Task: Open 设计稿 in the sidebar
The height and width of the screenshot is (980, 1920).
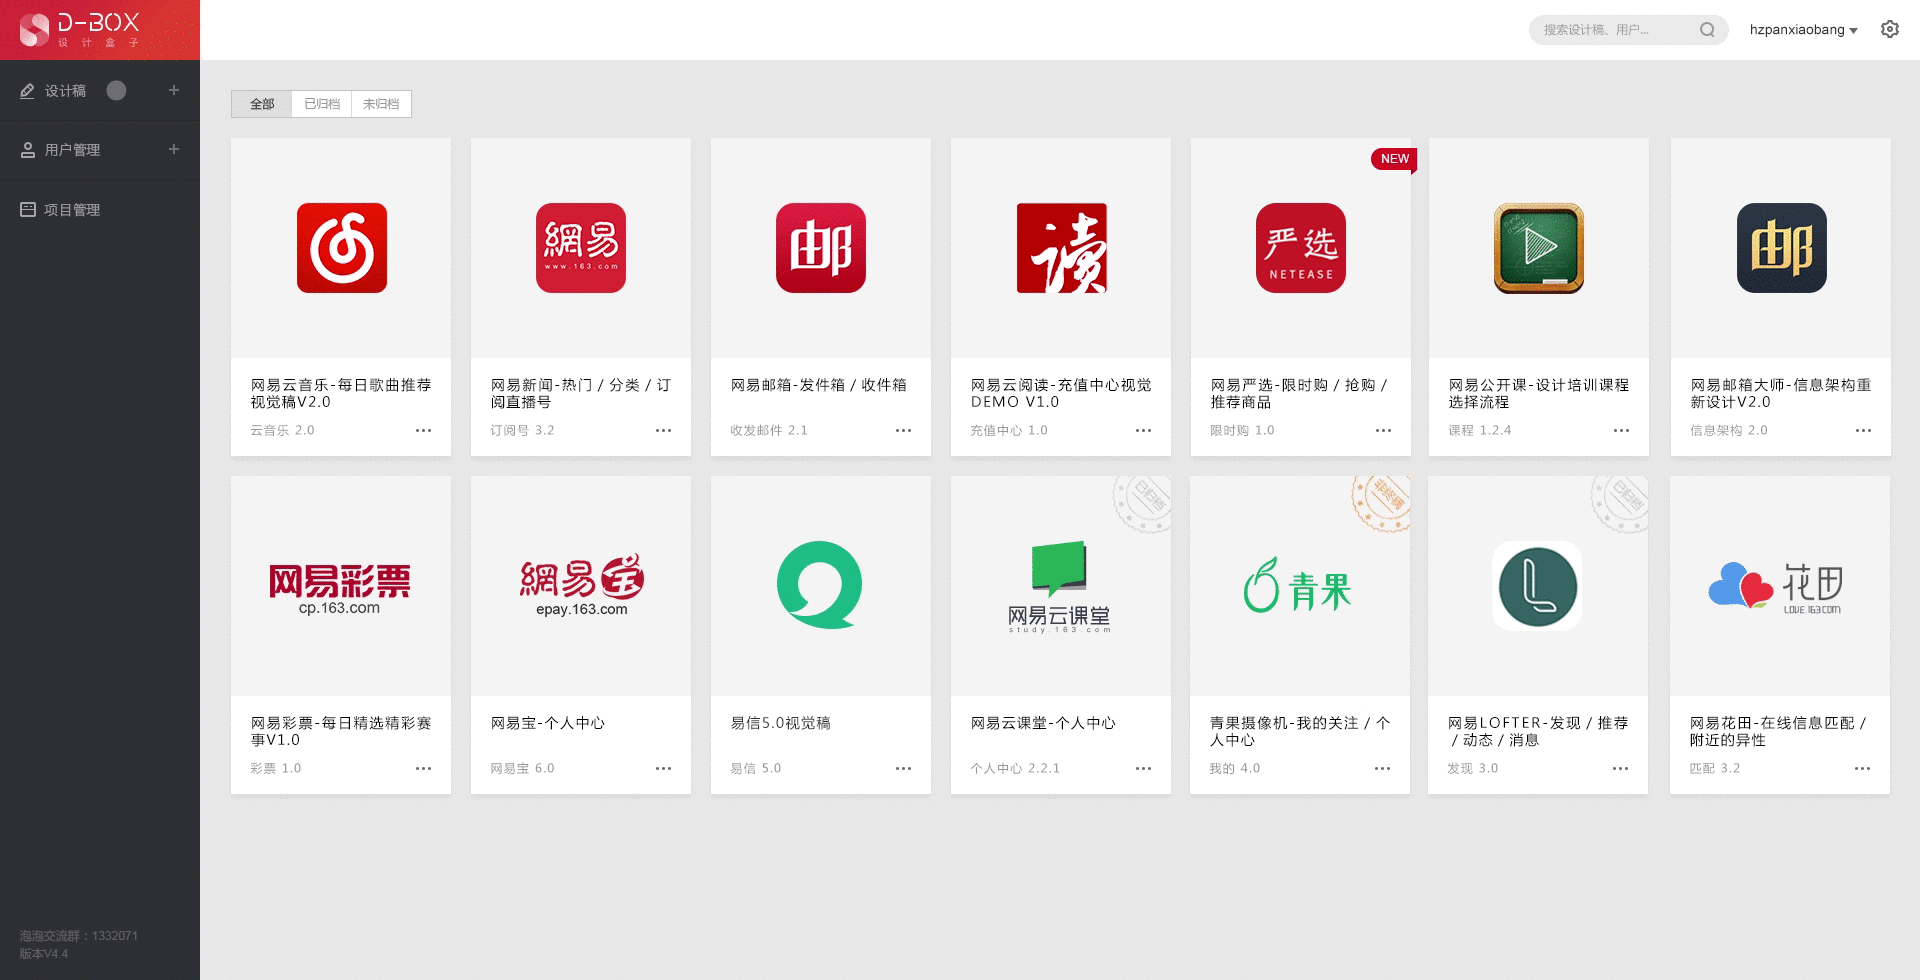Action: point(65,91)
